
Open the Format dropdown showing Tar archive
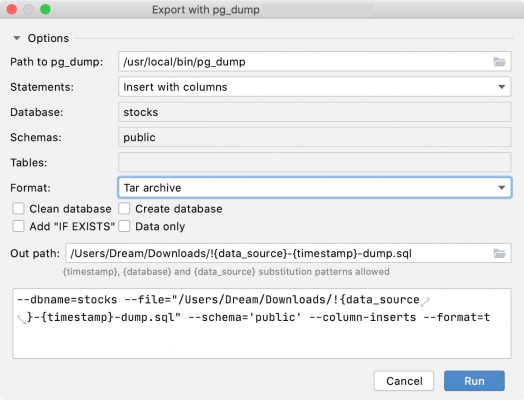click(314, 188)
